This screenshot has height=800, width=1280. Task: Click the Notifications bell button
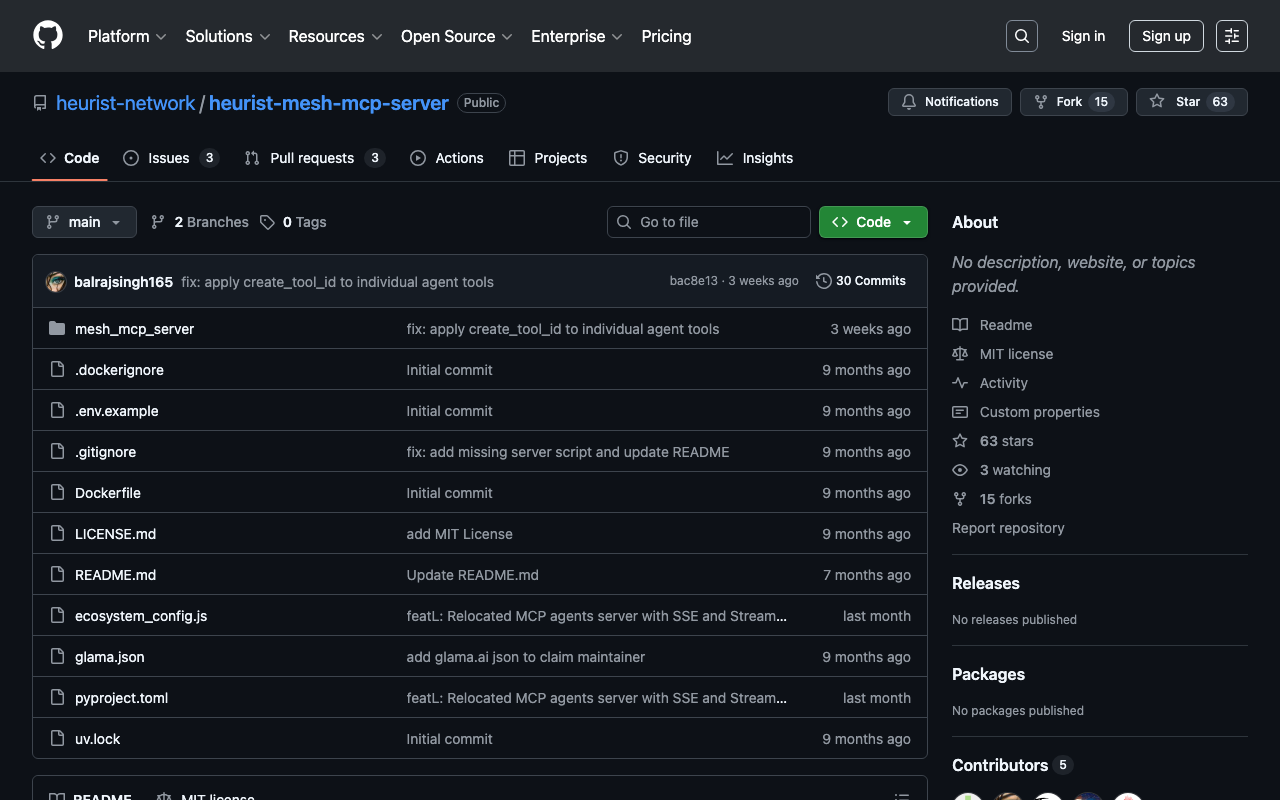pos(949,102)
